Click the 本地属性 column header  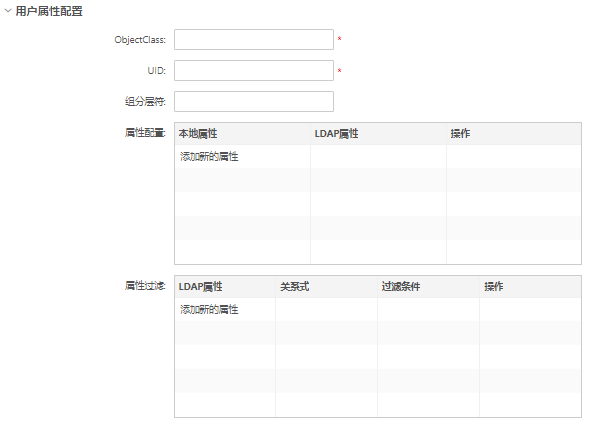(x=198, y=133)
